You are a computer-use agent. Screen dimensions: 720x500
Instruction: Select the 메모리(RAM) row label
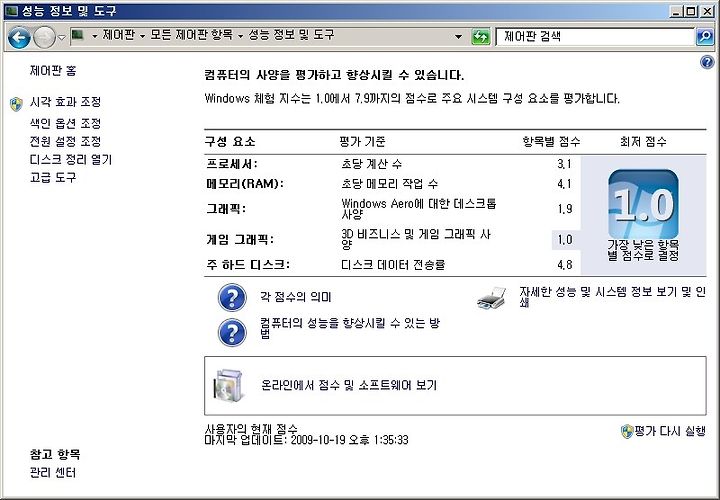coord(244,184)
